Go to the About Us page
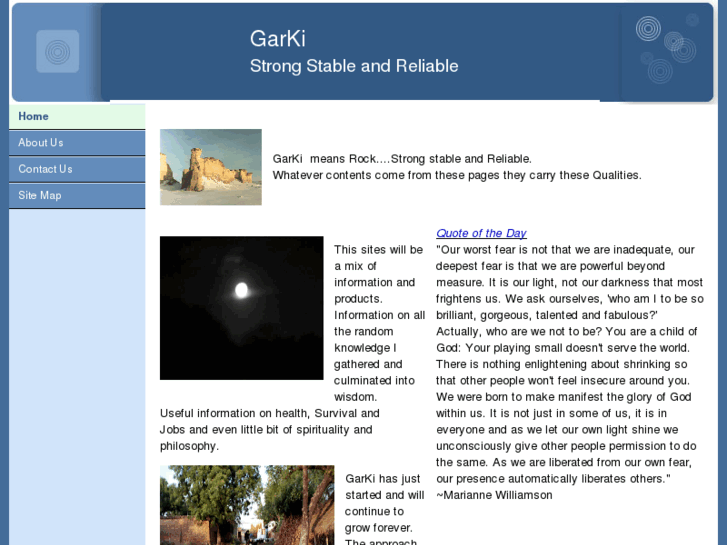The image size is (727, 545). tap(77, 143)
